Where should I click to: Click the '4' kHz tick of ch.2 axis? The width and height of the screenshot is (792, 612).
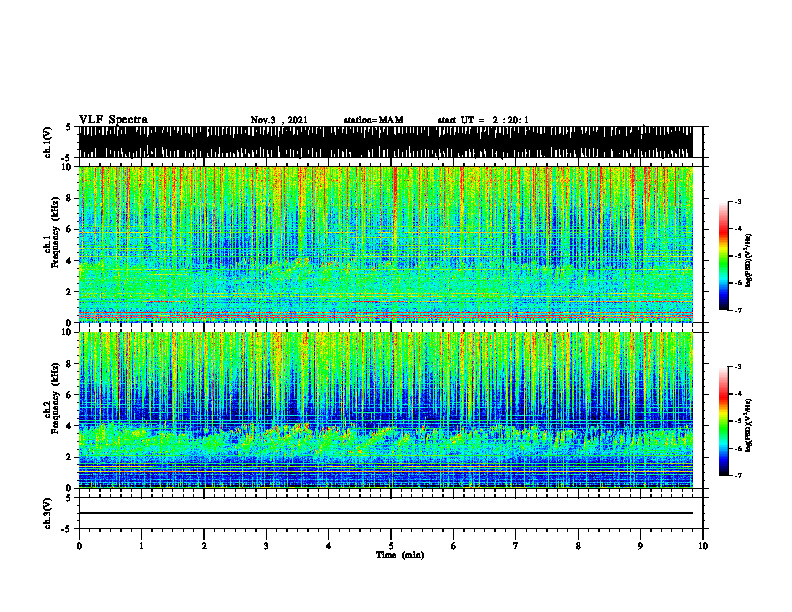pyautogui.click(x=69, y=426)
